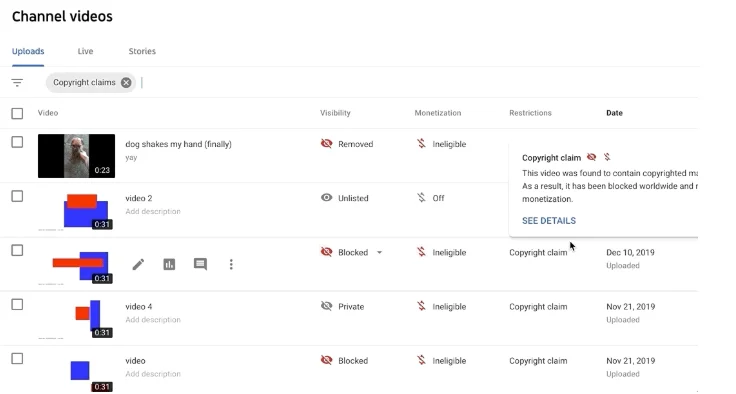Click the Visibility column header
This screenshot has height=394, width=736.
click(335, 113)
